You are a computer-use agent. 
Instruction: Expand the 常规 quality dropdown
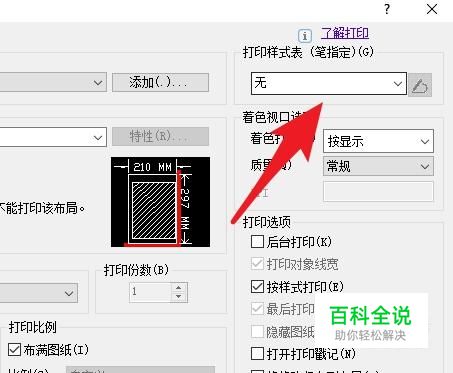pyautogui.click(x=378, y=166)
